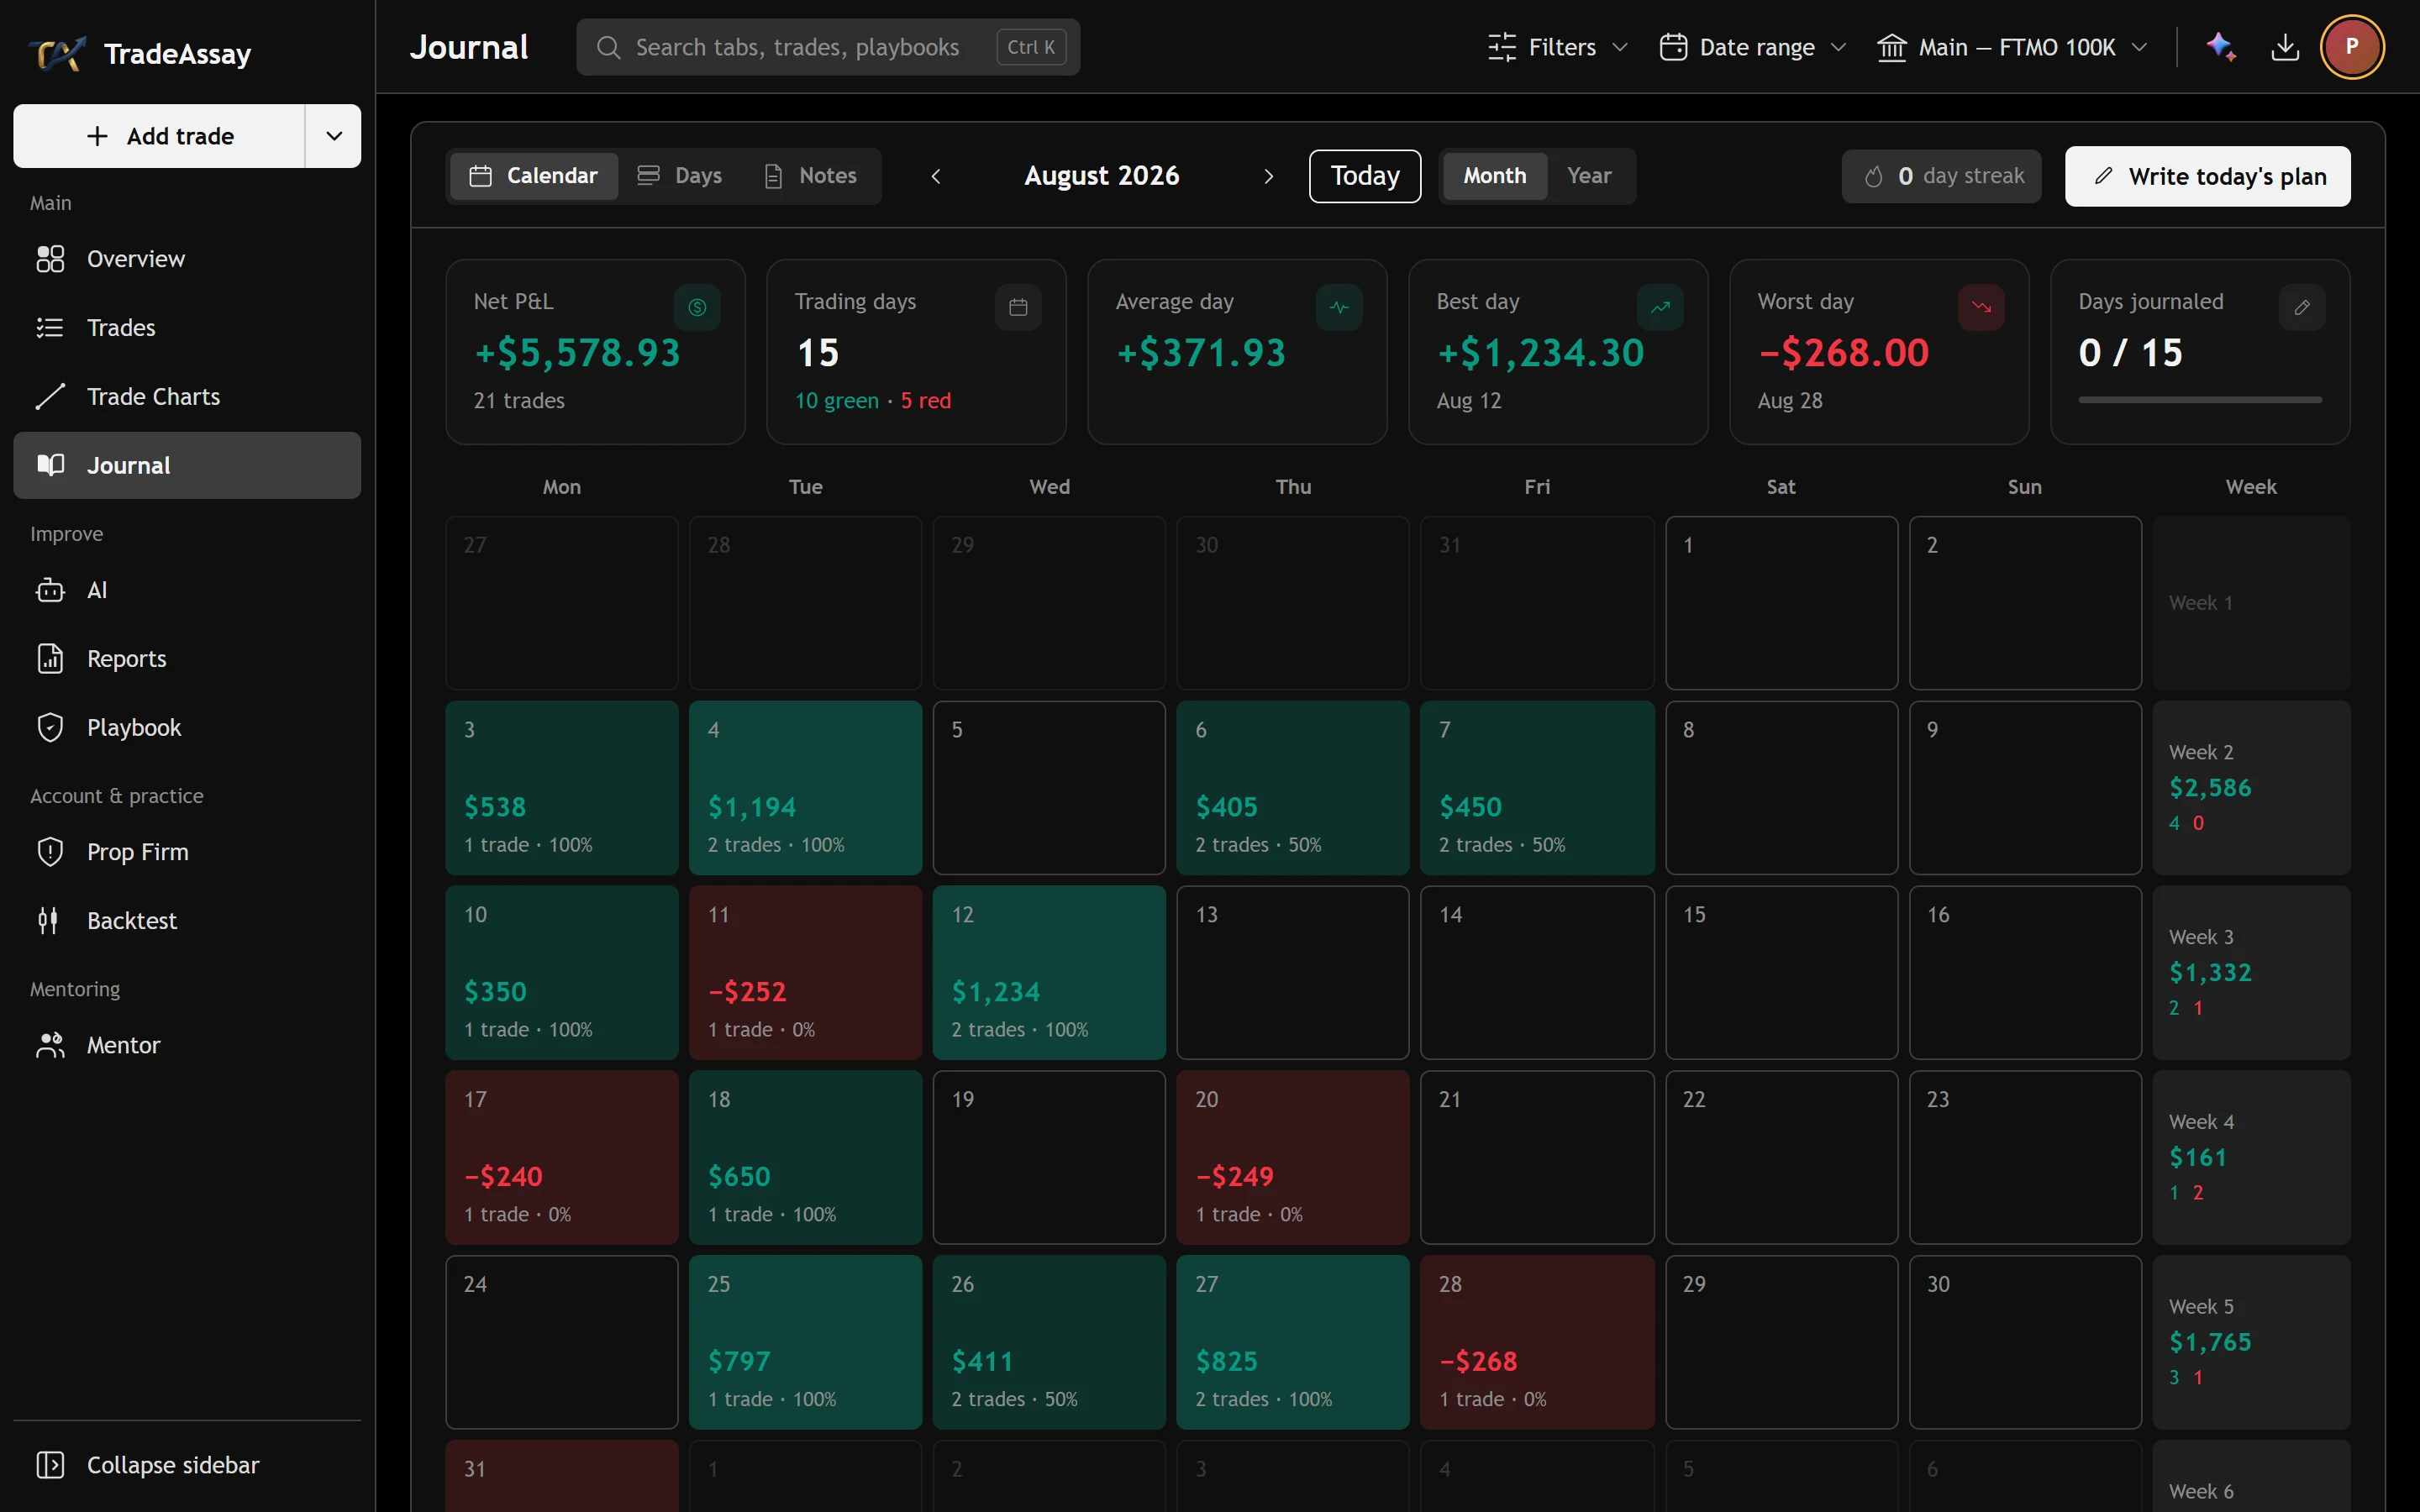
Task: Click Write today's plan button
Action: (x=2208, y=176)
